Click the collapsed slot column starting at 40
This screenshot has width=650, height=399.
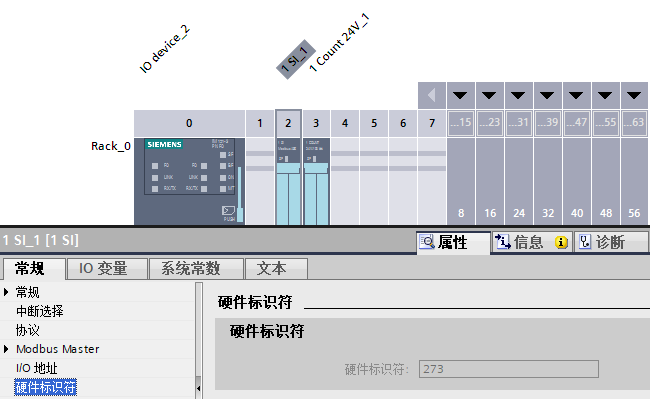click(x=577, y=181)
